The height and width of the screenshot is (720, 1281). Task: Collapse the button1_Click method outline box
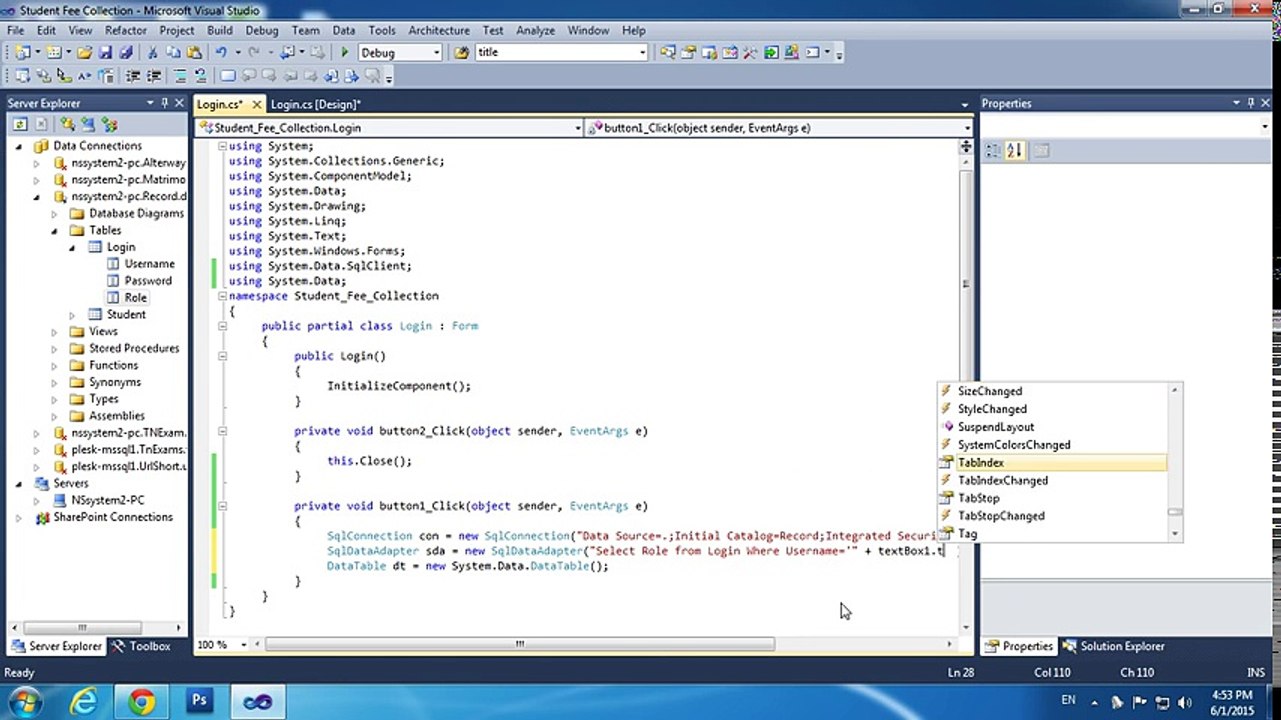click(222, 506)
